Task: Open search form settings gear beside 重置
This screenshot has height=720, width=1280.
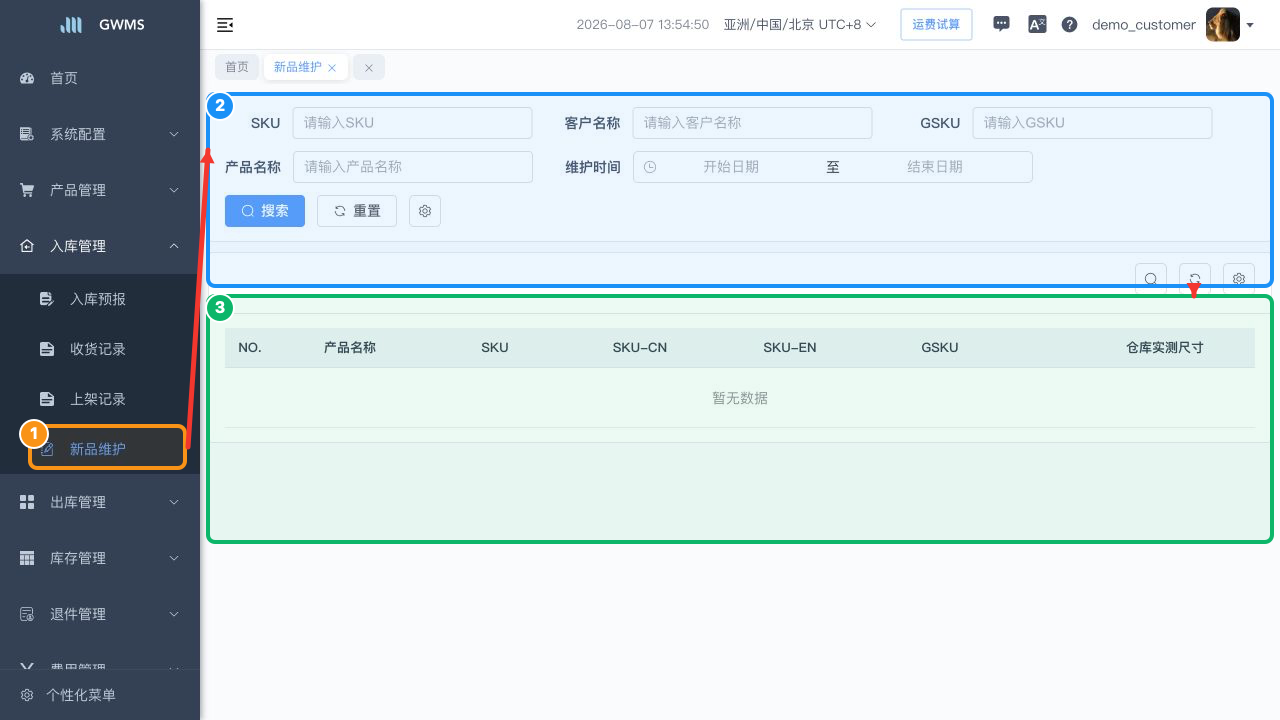Action: 425,211
